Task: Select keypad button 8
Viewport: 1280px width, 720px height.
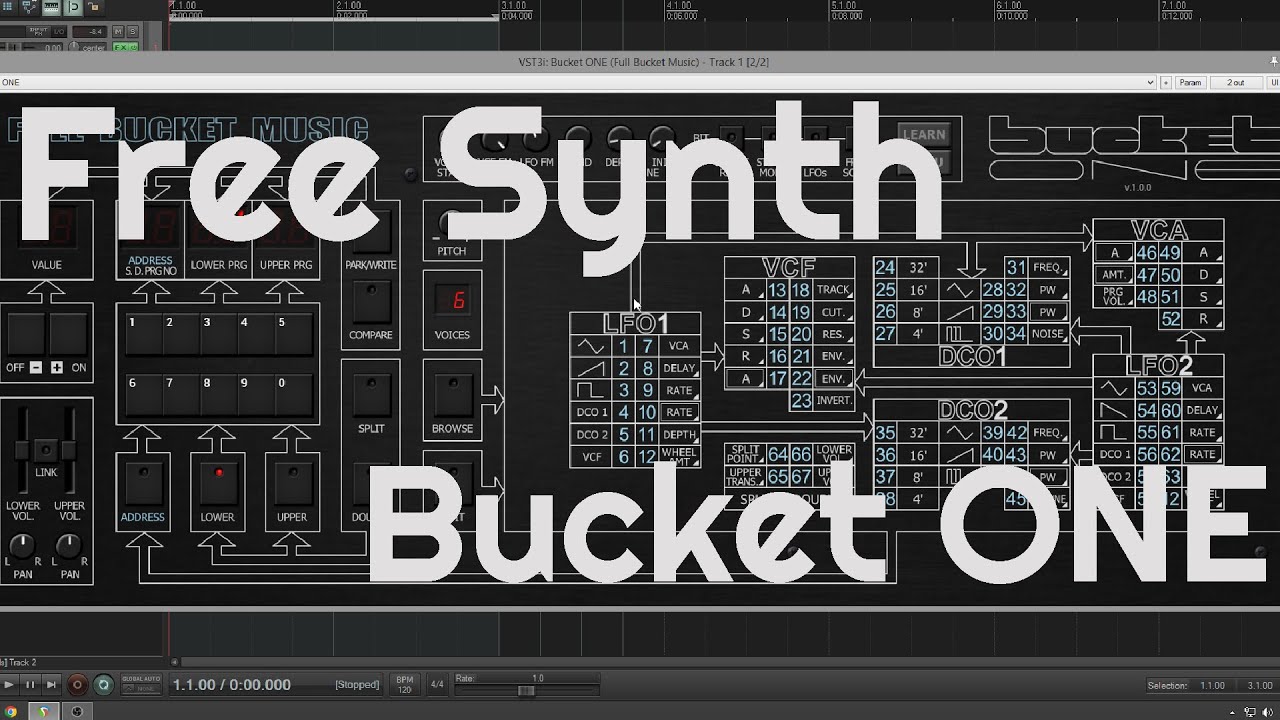Action: coord(216,397)
